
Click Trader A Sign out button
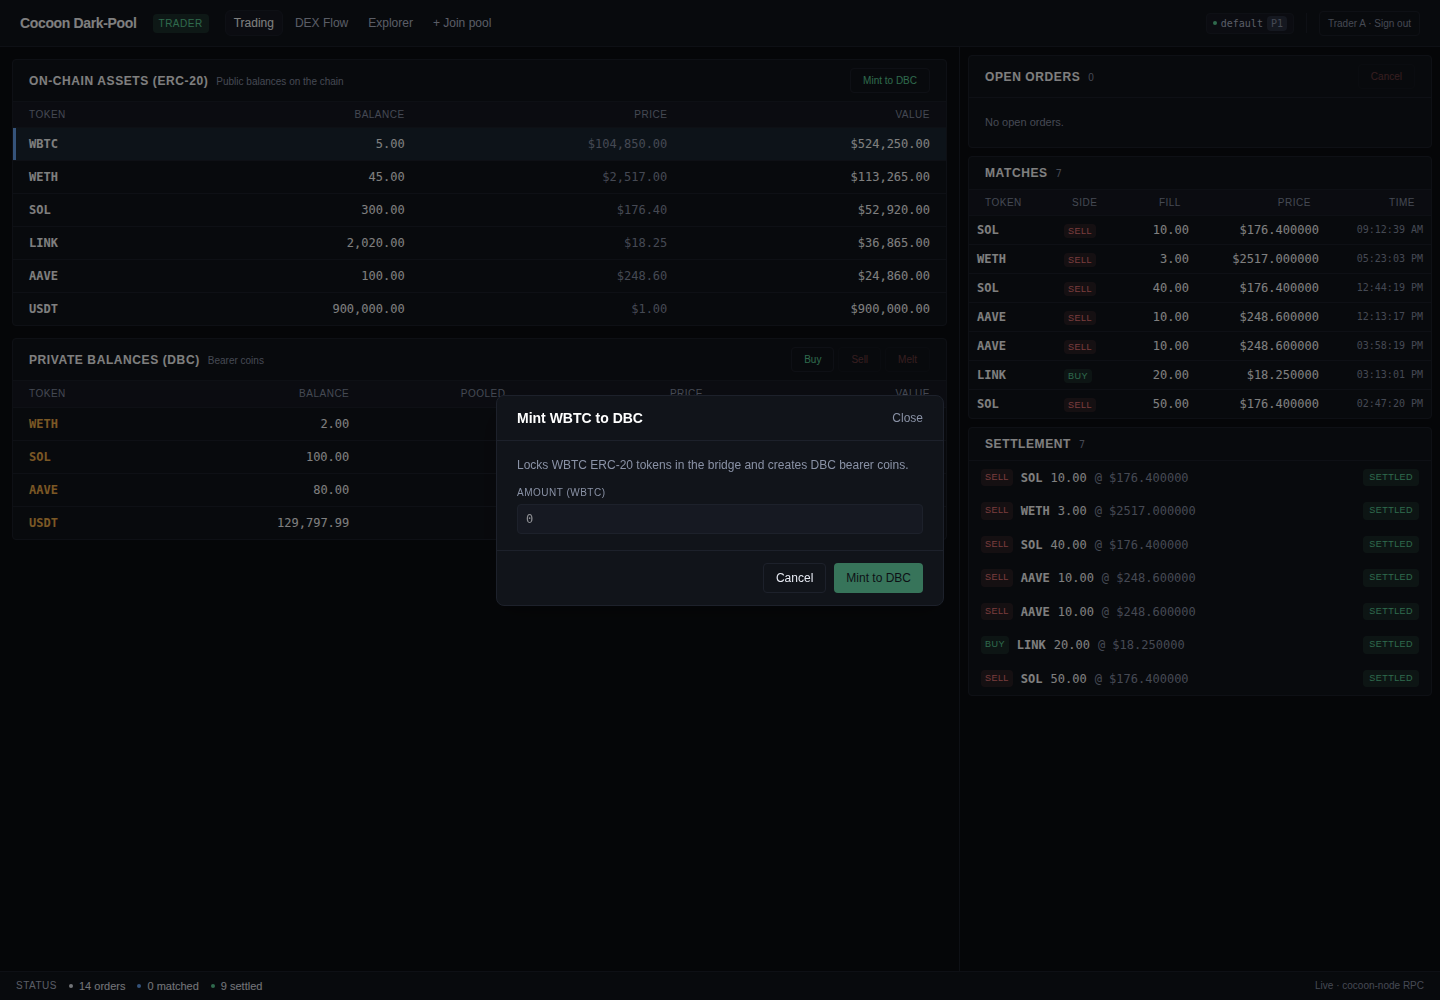(x=1369, y=23)
